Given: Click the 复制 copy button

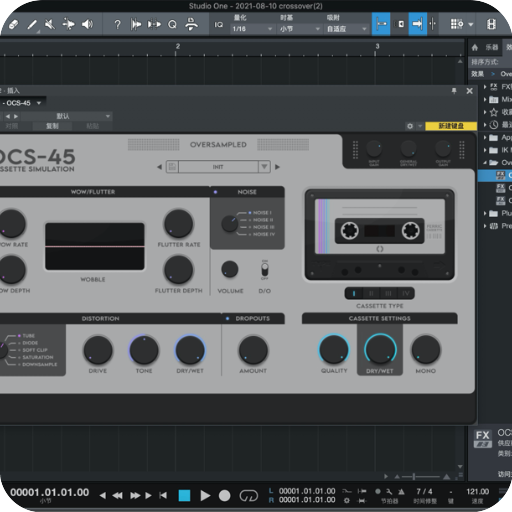Looking at the screenshot, I should tap(52, 126).
